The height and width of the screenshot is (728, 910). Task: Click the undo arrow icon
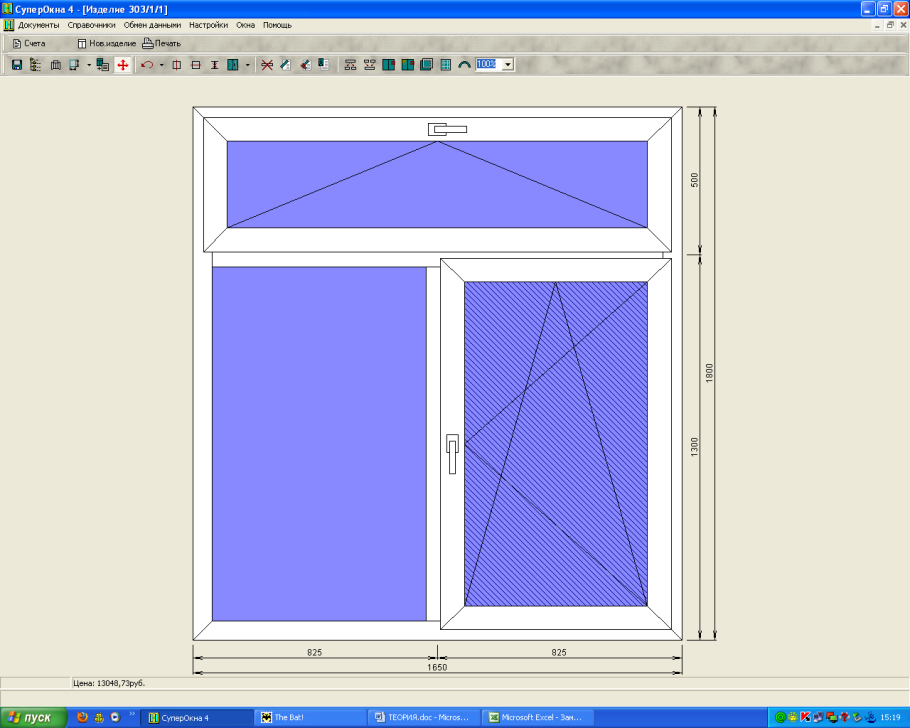148,64
